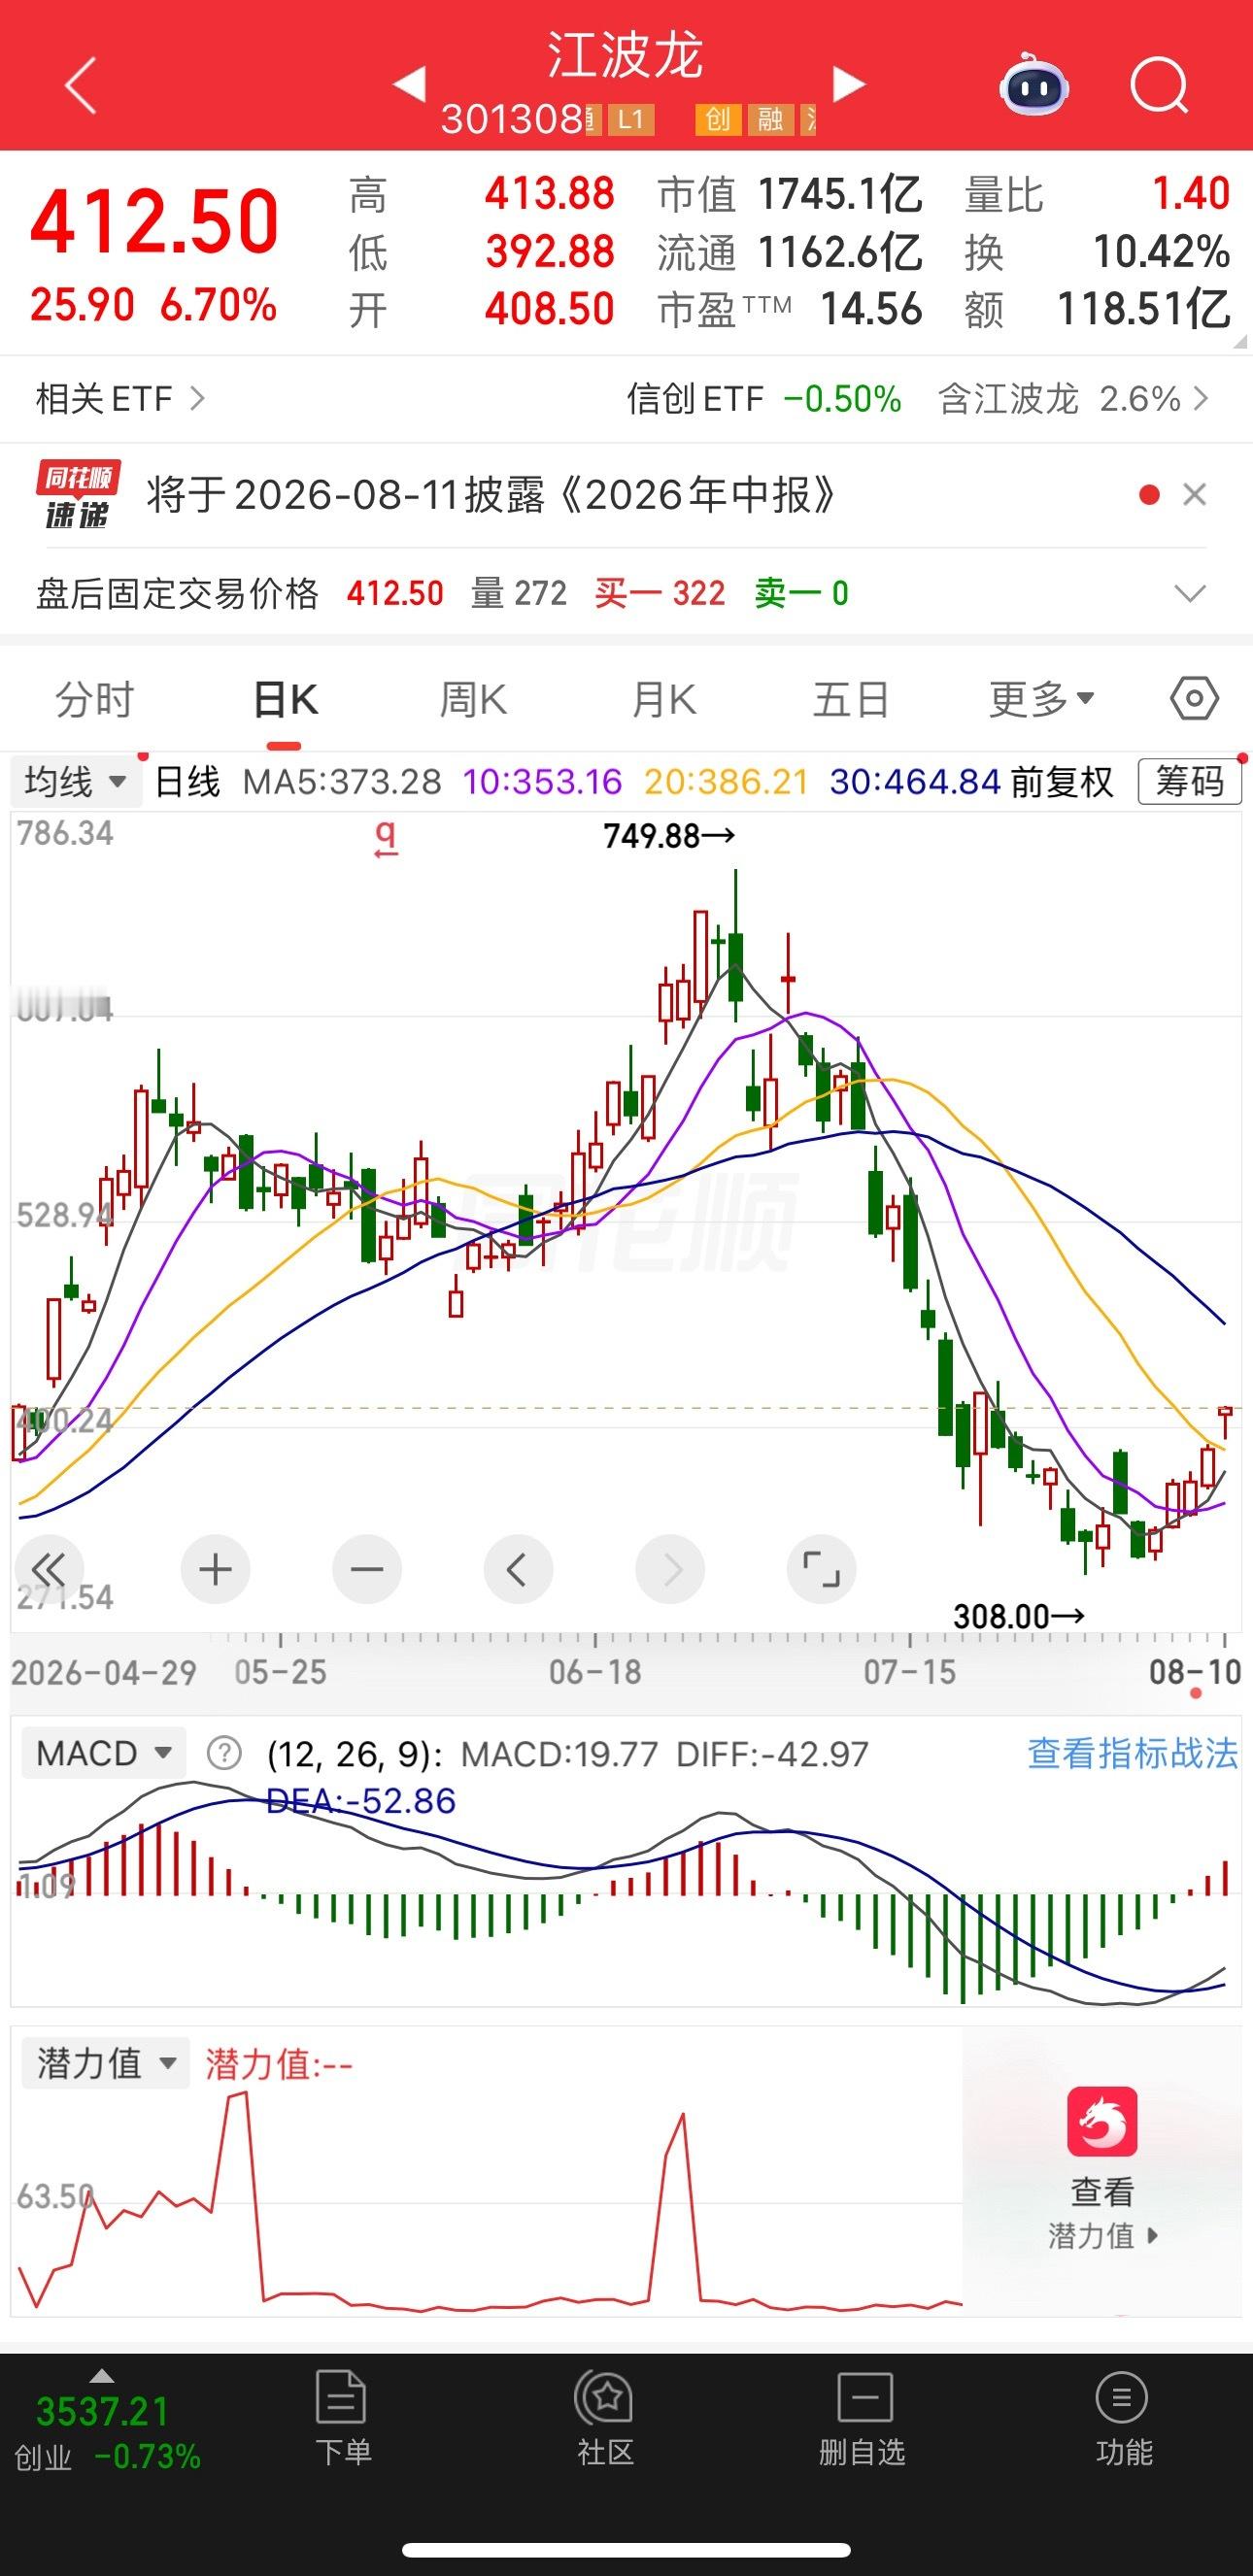Tap the 筹码 chip distribution button
Image resolution: width=1253 pixels, height=2576 pixels.
point(1189,781)
